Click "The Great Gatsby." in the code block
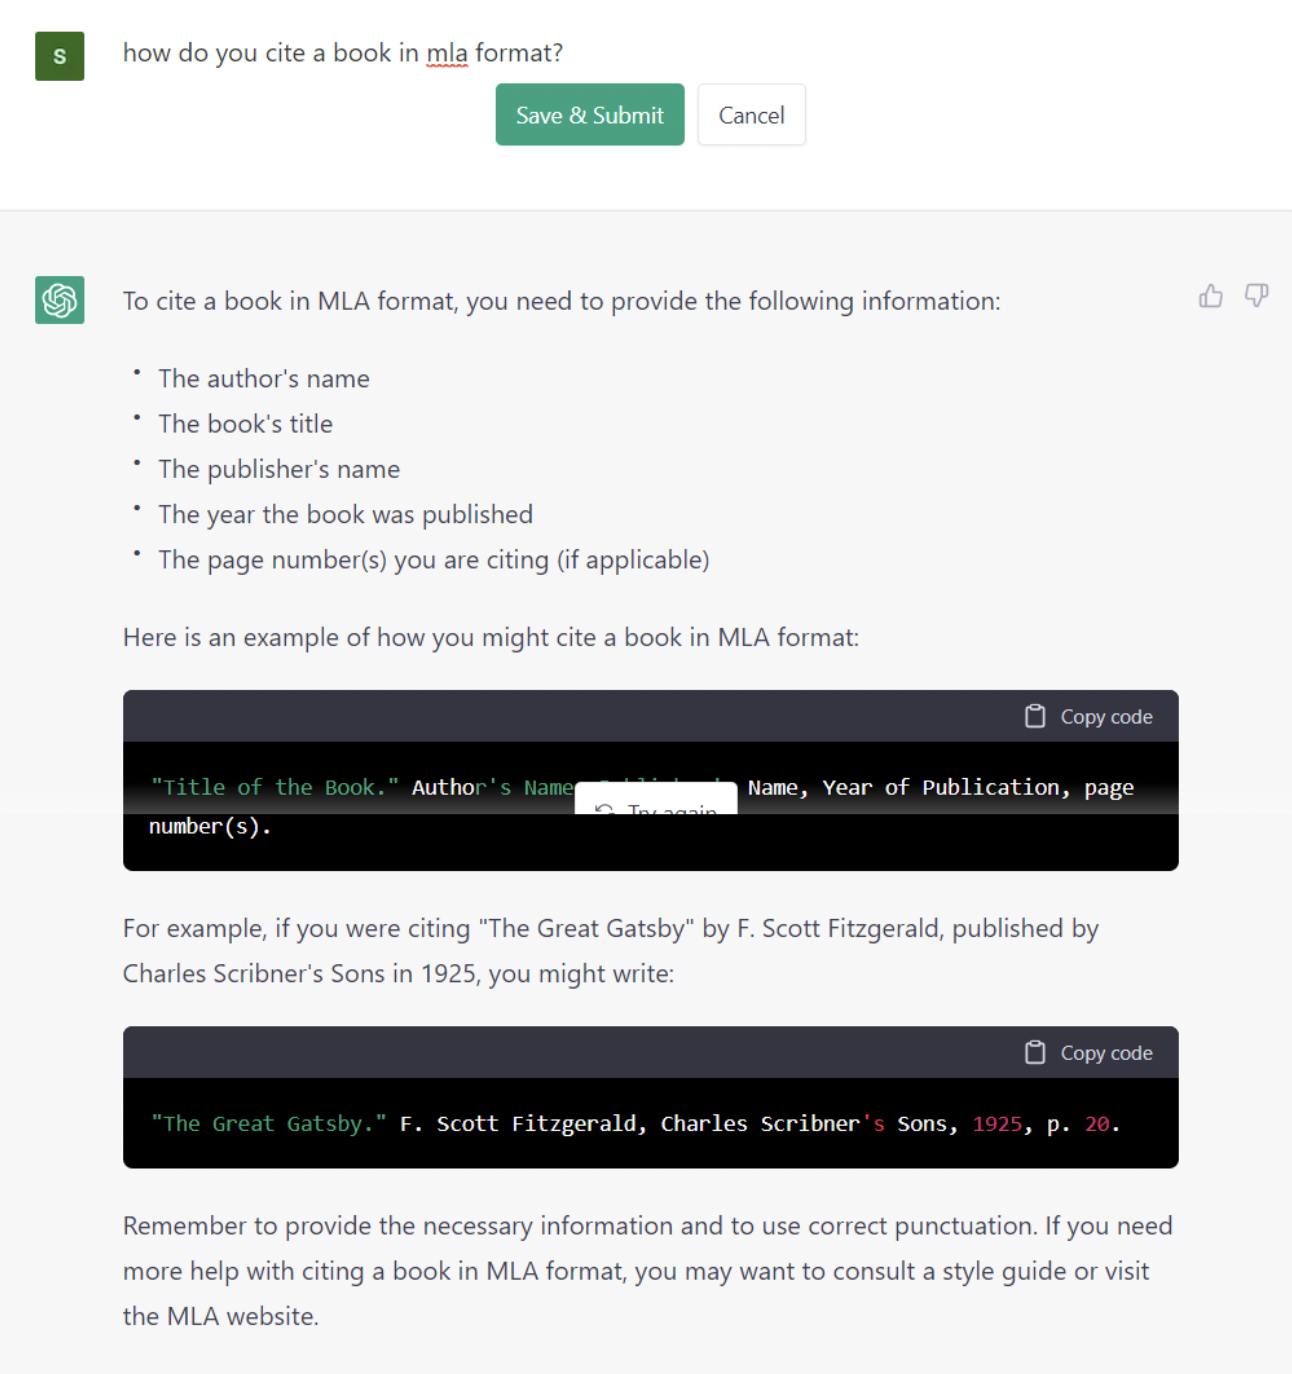 pos(269,1124)
